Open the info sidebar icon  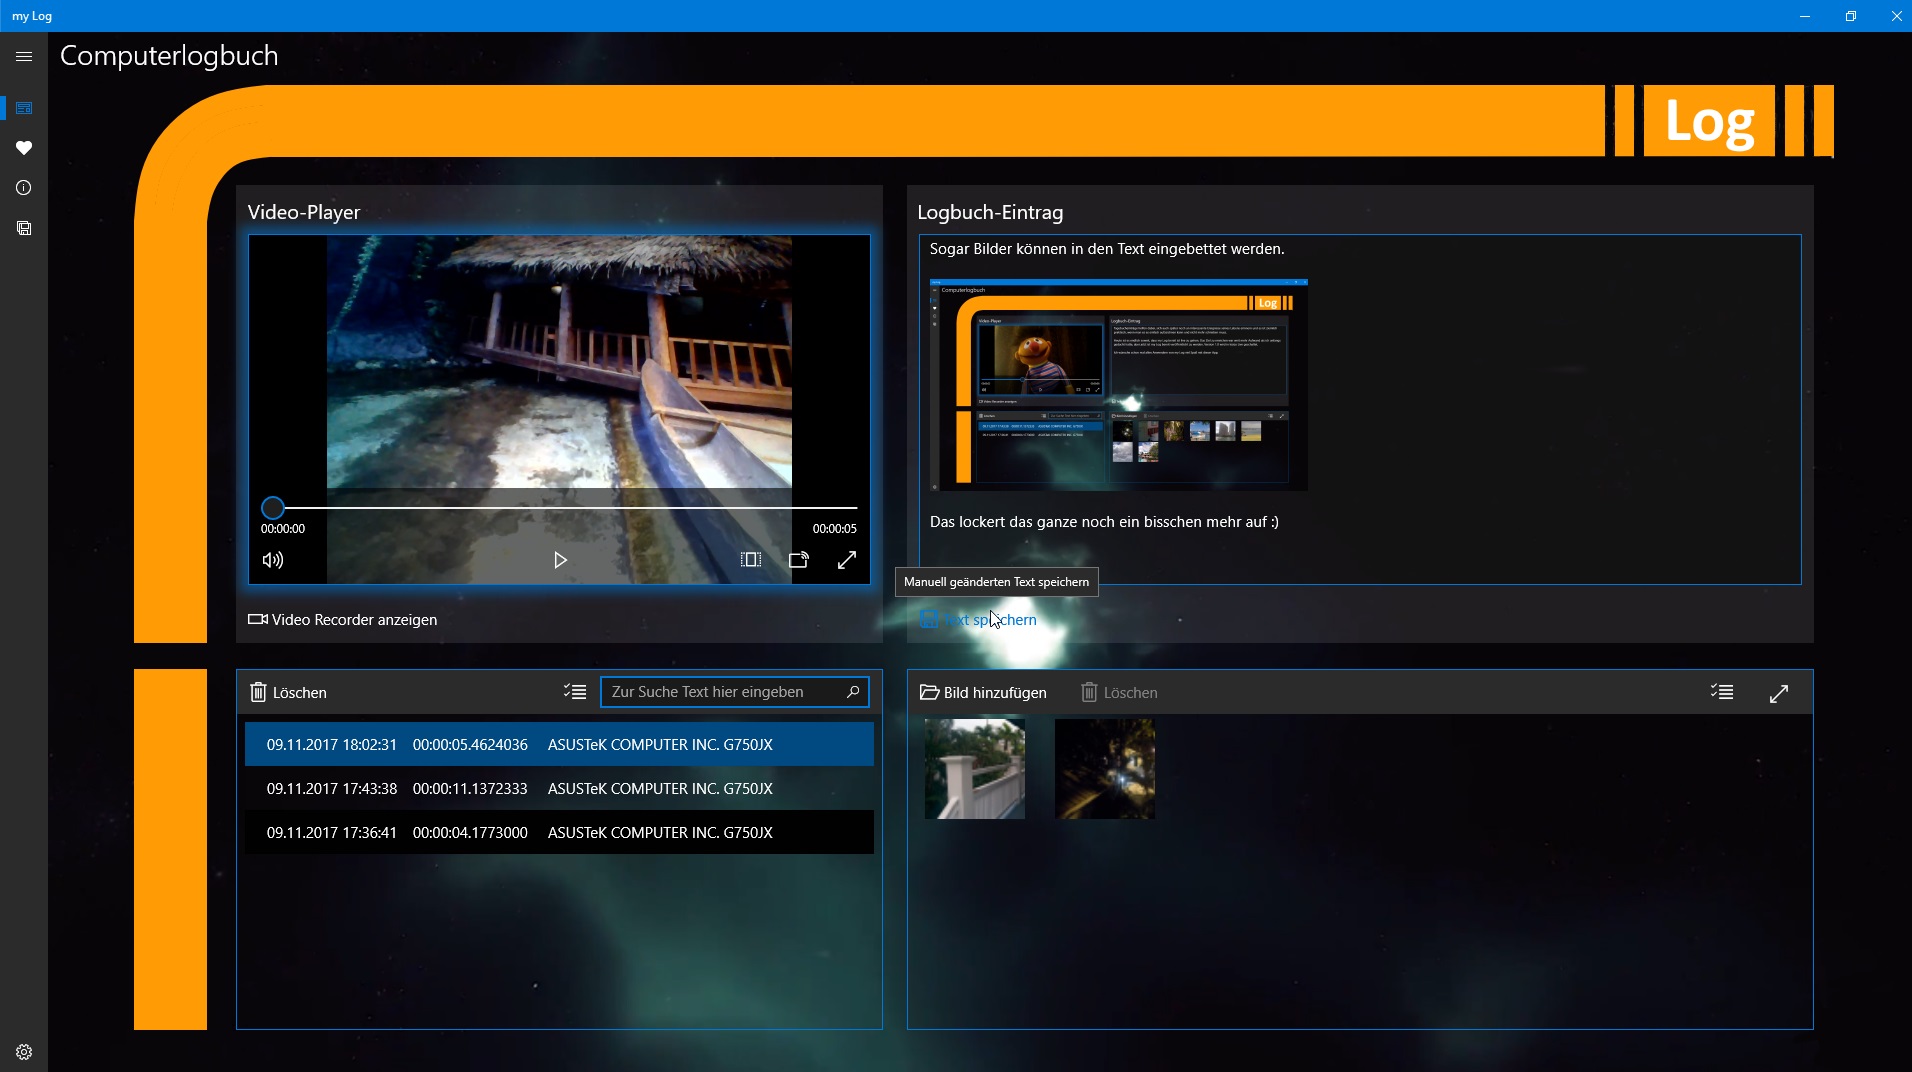(x=24, y=188)
